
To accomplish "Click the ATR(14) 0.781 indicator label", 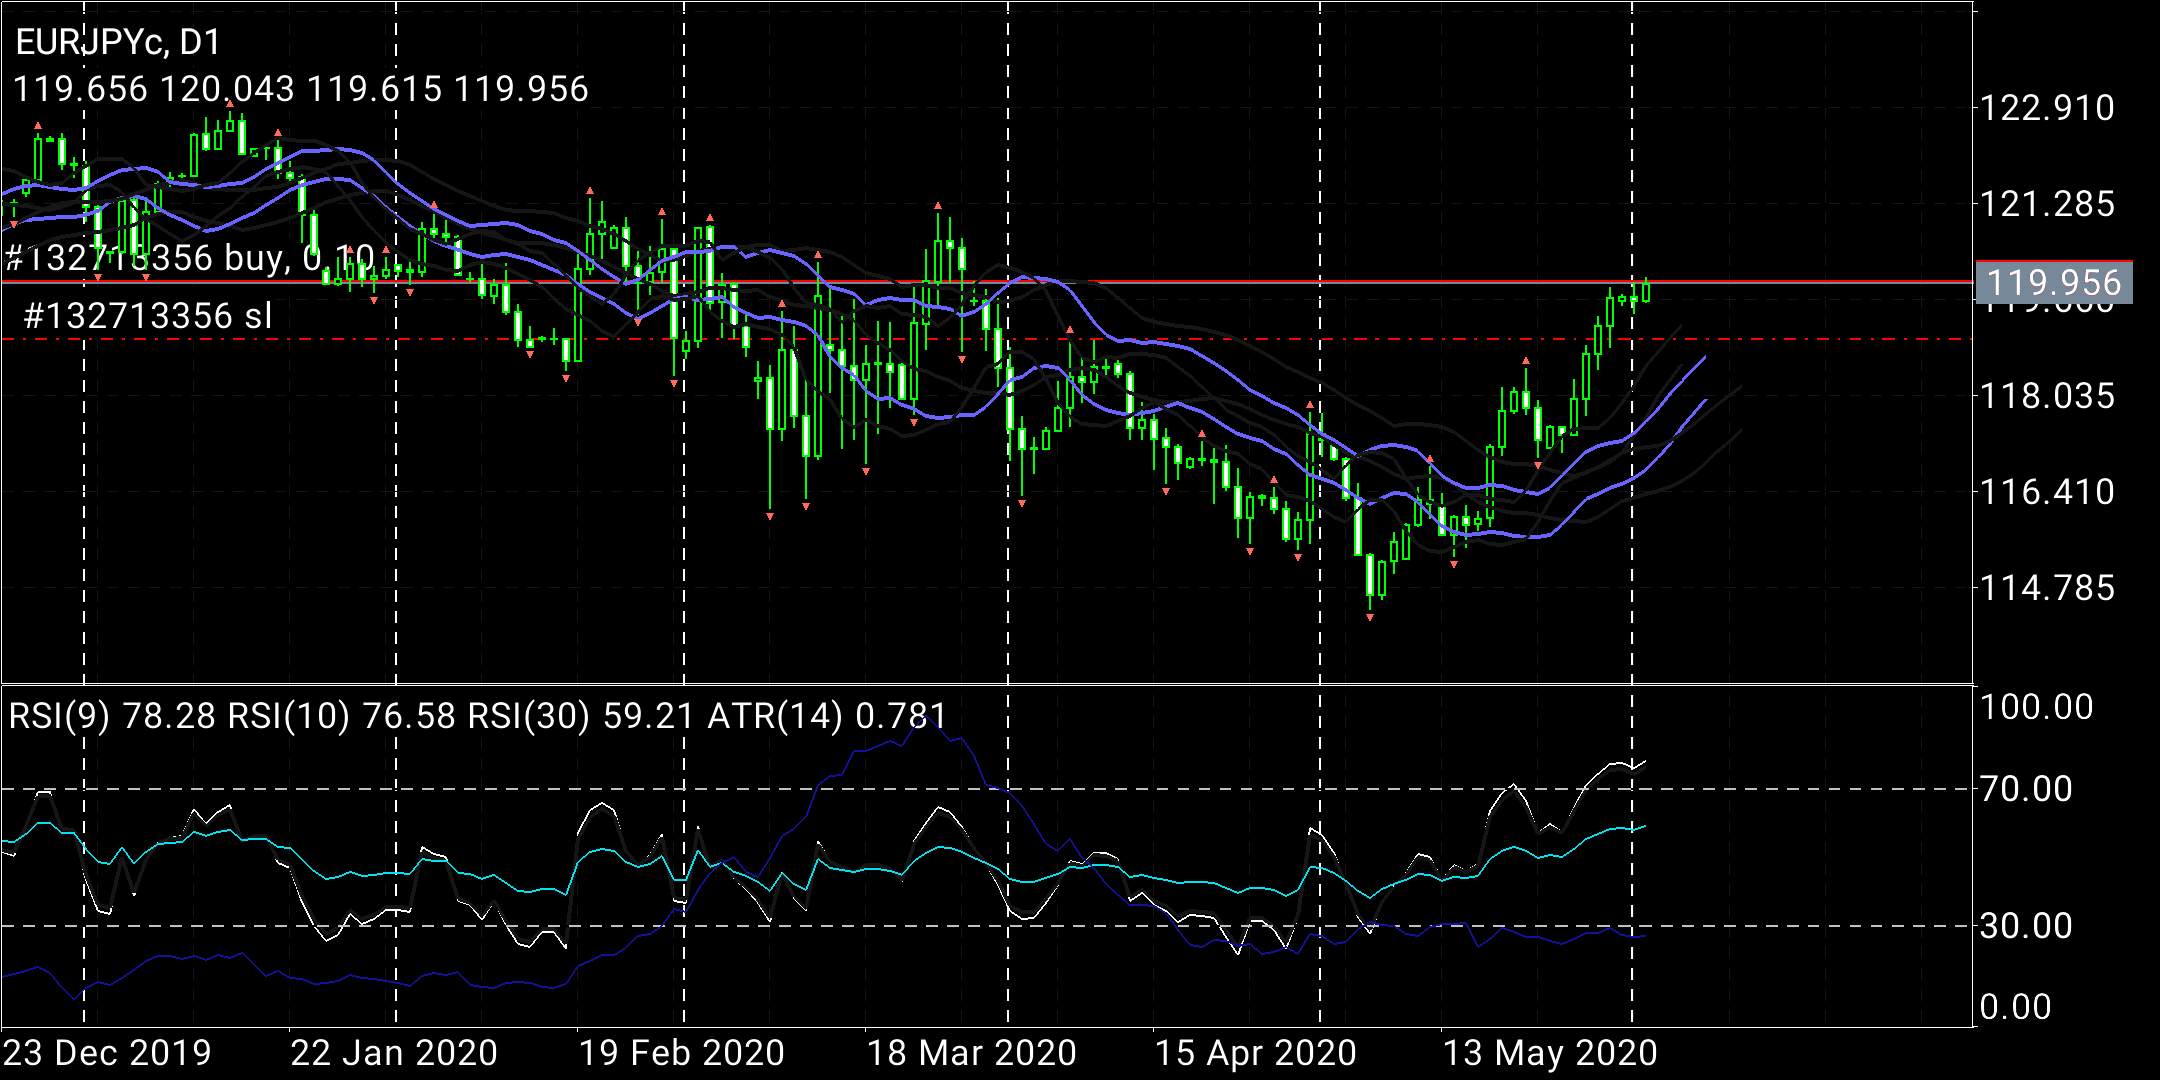I will point(827,716).
